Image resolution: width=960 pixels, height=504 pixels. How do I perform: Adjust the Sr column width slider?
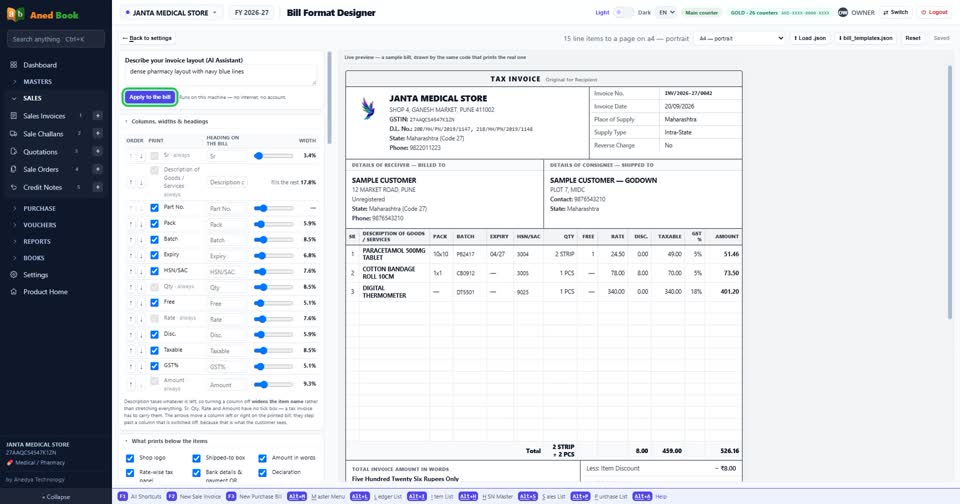[x=274, y=156]
